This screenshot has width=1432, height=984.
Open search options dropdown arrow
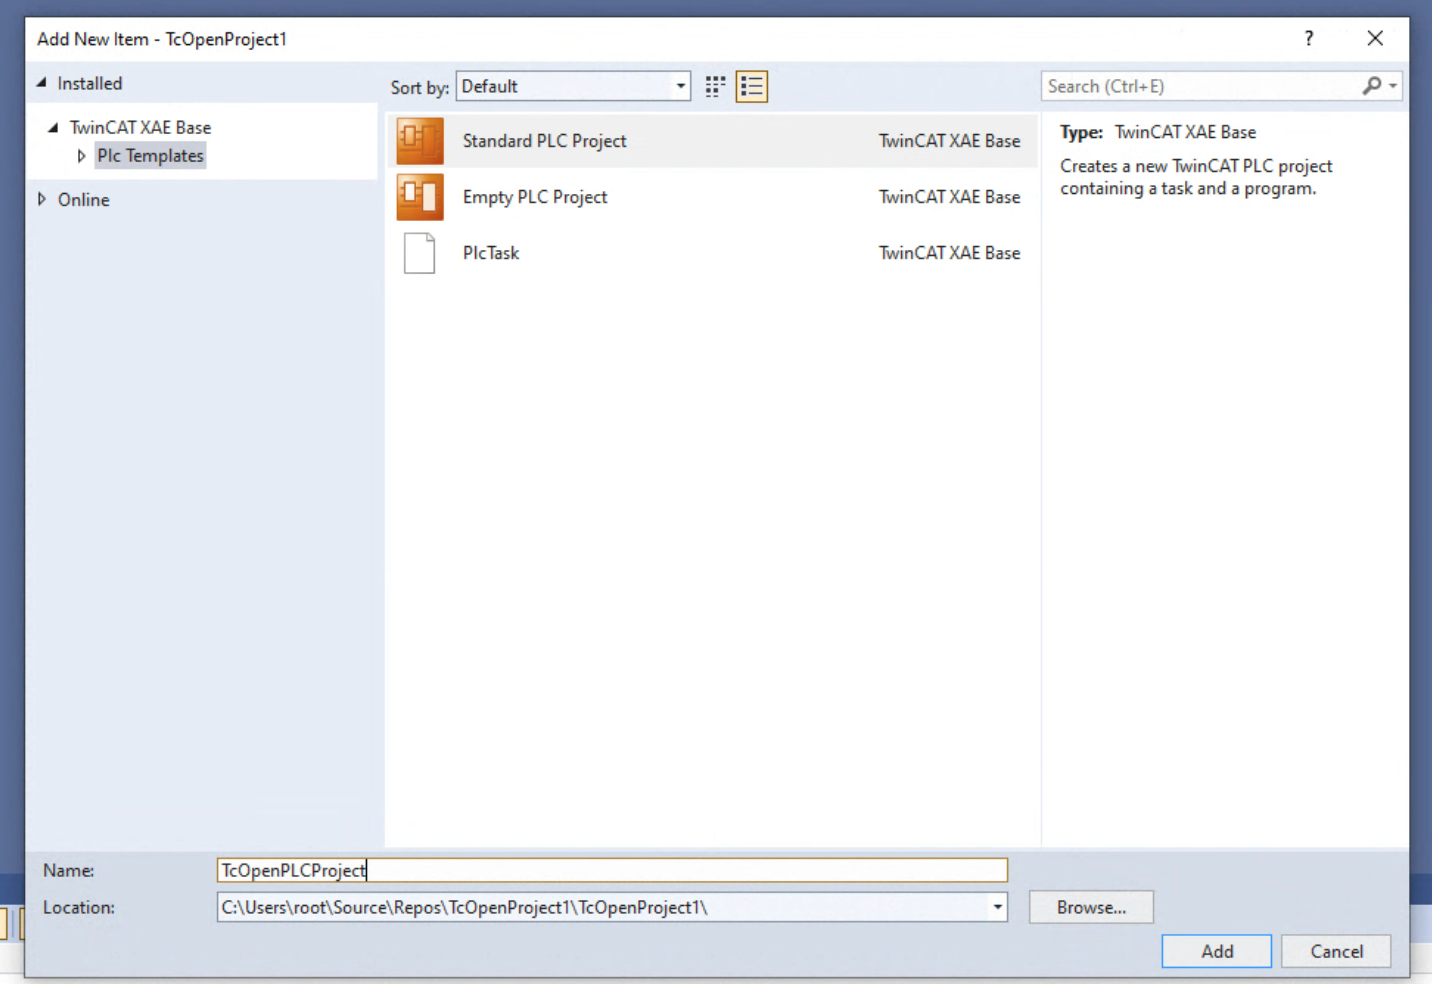pos(1393,86)
